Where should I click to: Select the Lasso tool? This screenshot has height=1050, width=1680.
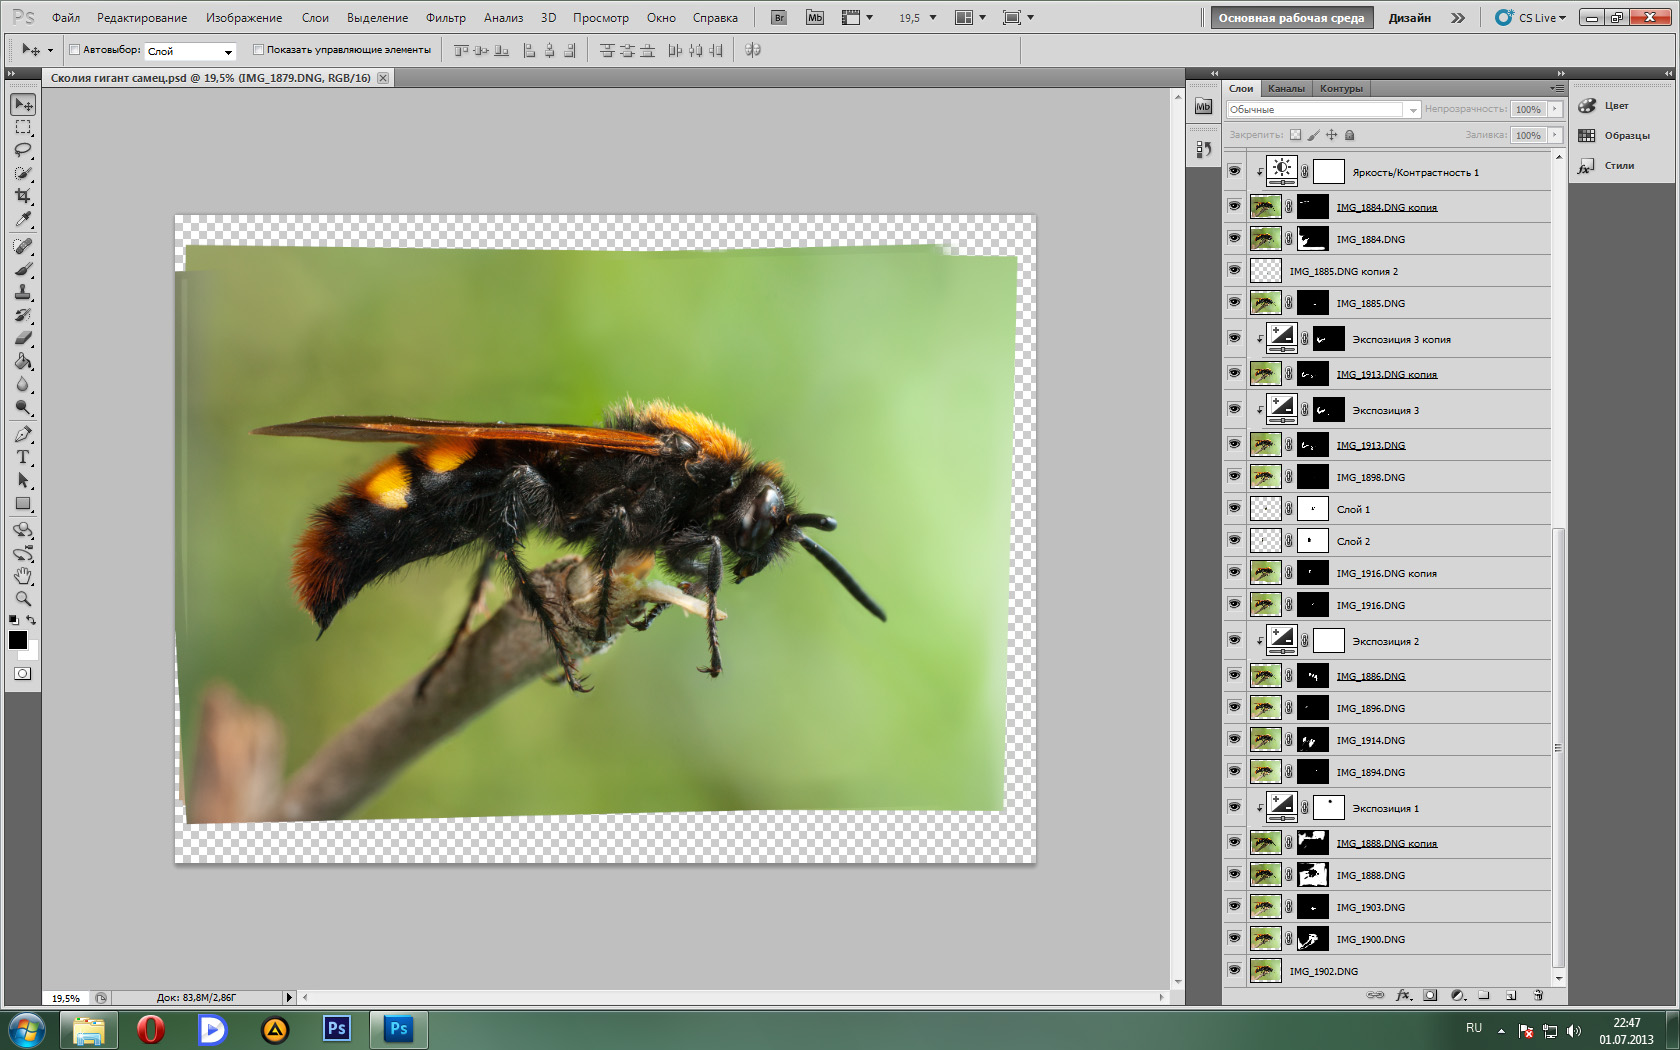23,150
